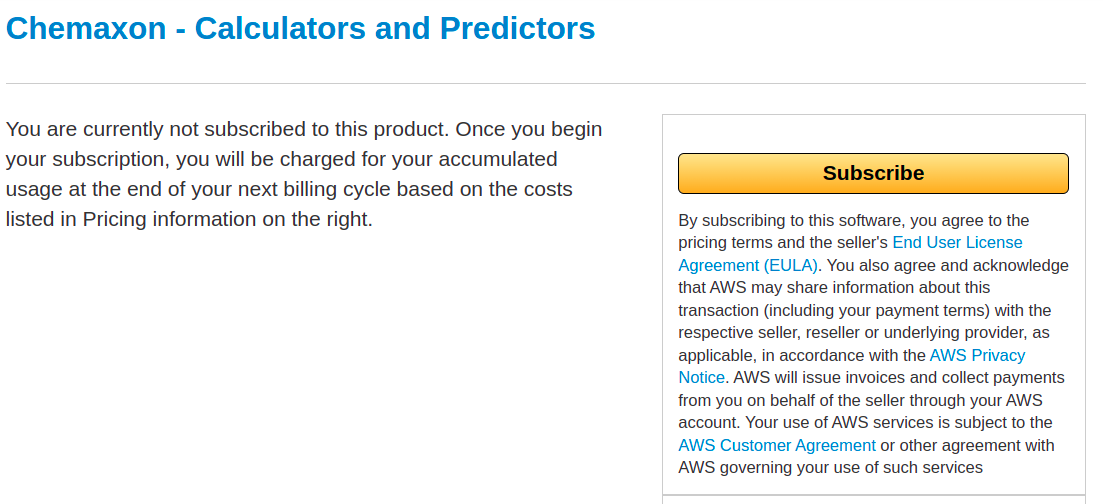Follow the AWS Customer Agreement link
The height and width of the screenshot is (504, 1103).
pos(777,445)
